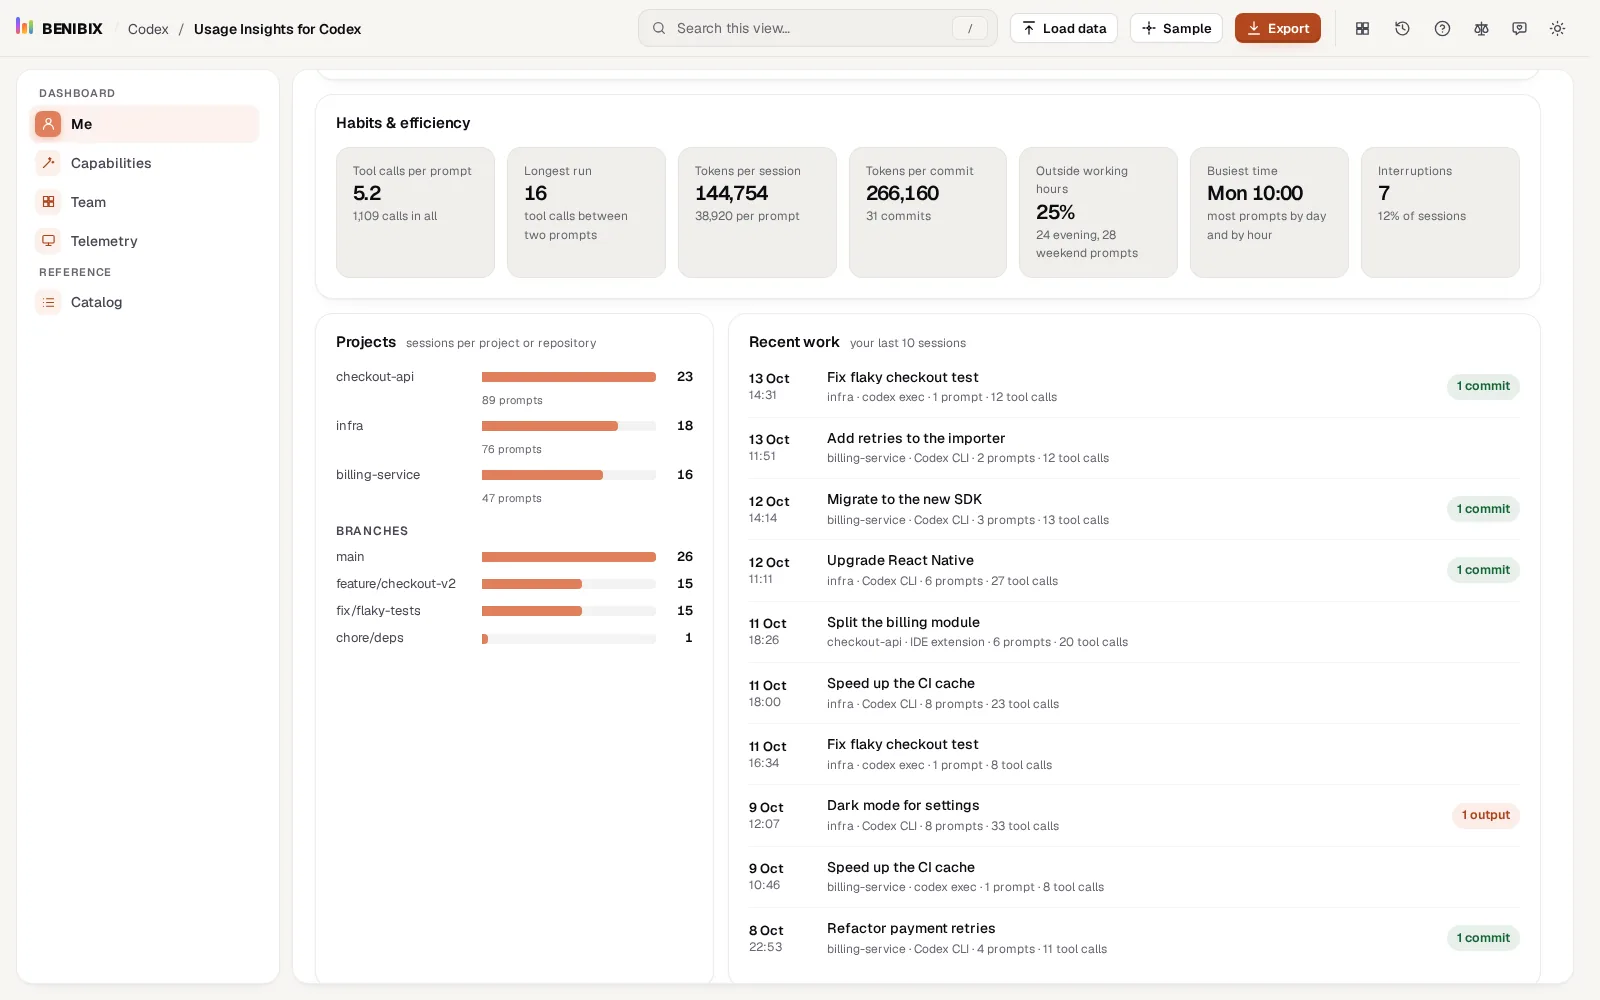The width and height of the screenshot is (1600, 1000).
Task: Open the history clock icon
Action: tap(1402, 28)
